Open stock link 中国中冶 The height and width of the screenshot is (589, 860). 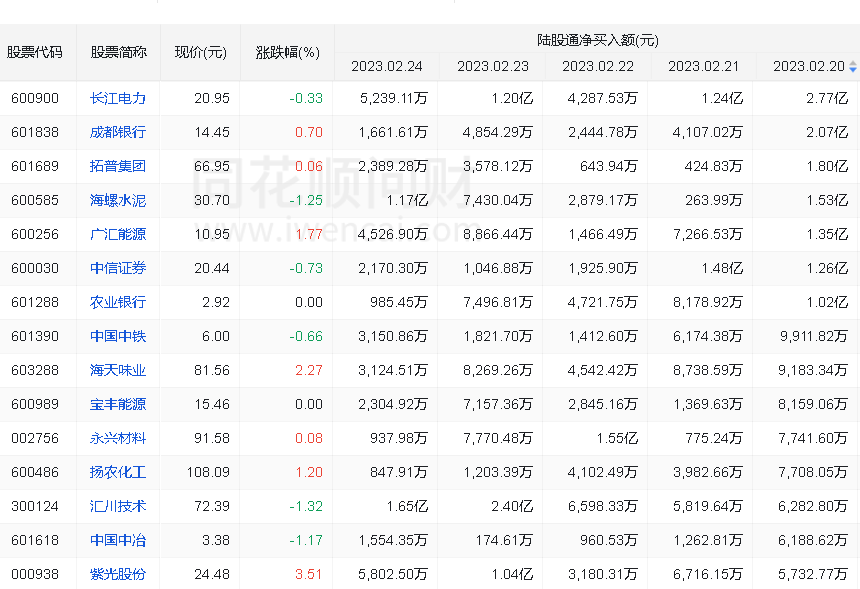[x=118, y=540]
